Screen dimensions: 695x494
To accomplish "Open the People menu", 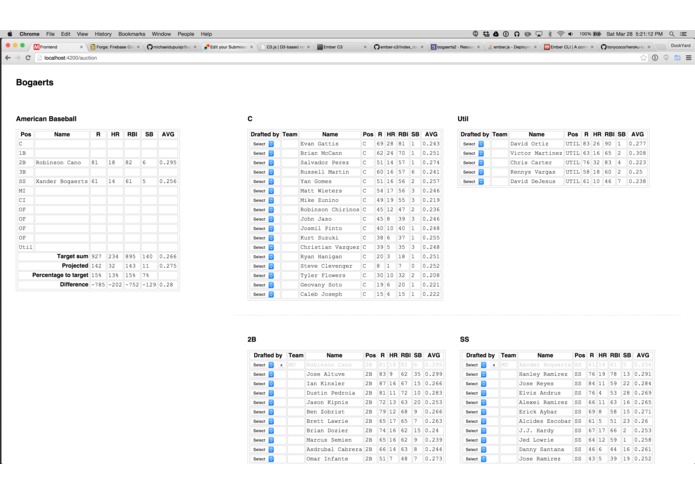I will point(186,34).
